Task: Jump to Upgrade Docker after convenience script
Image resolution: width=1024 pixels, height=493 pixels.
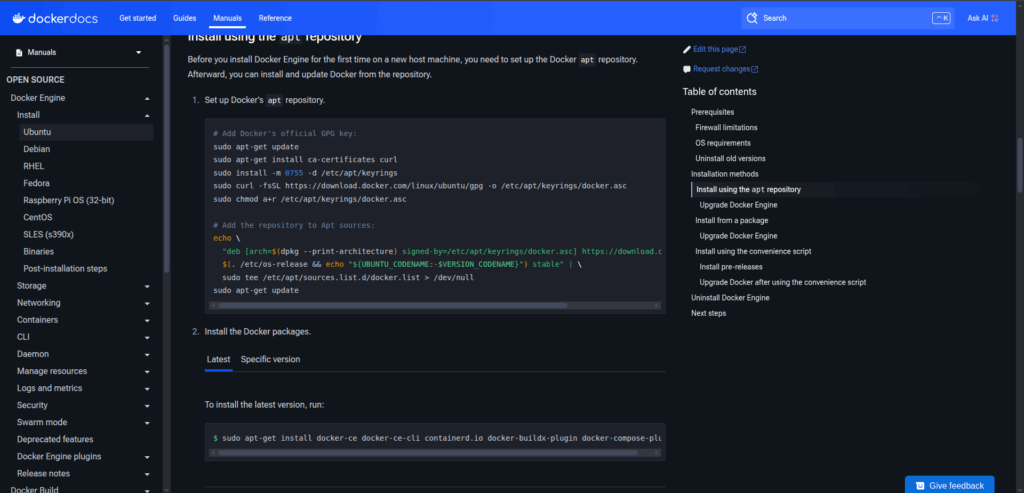Action: click(782, 282)
